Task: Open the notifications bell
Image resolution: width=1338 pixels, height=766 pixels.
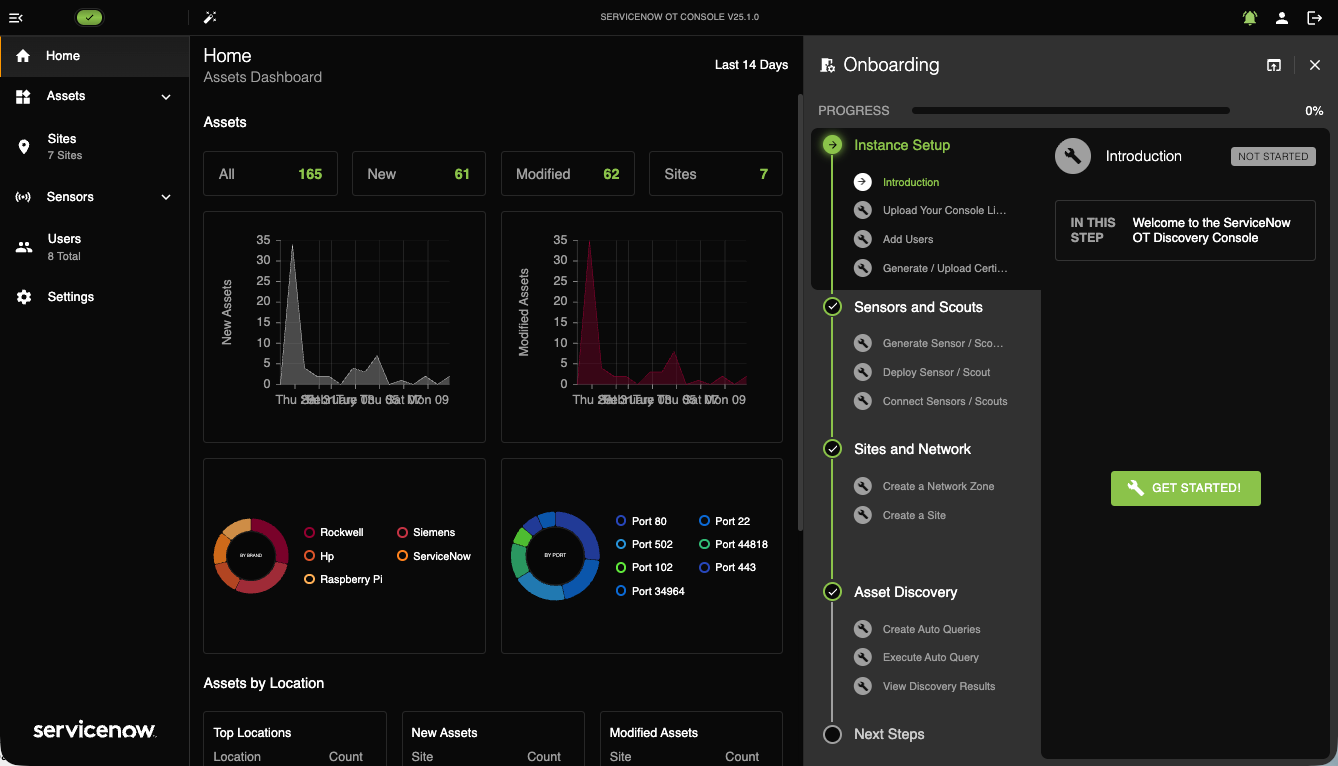Action: click(1250, 18)
